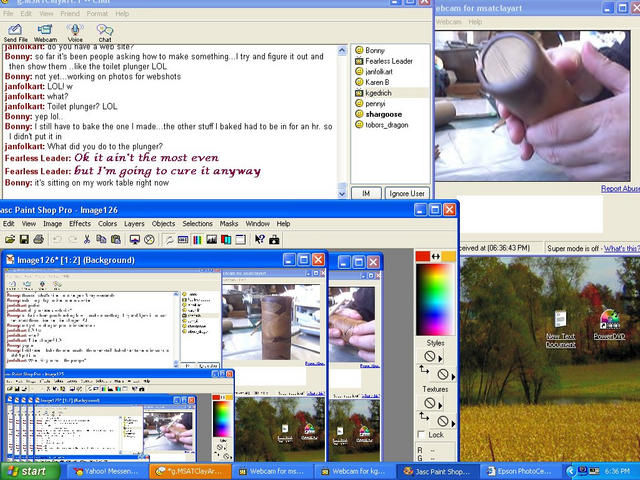
Task: Toggle the Lock checkbox in color palette
Action: pos(422,434)
